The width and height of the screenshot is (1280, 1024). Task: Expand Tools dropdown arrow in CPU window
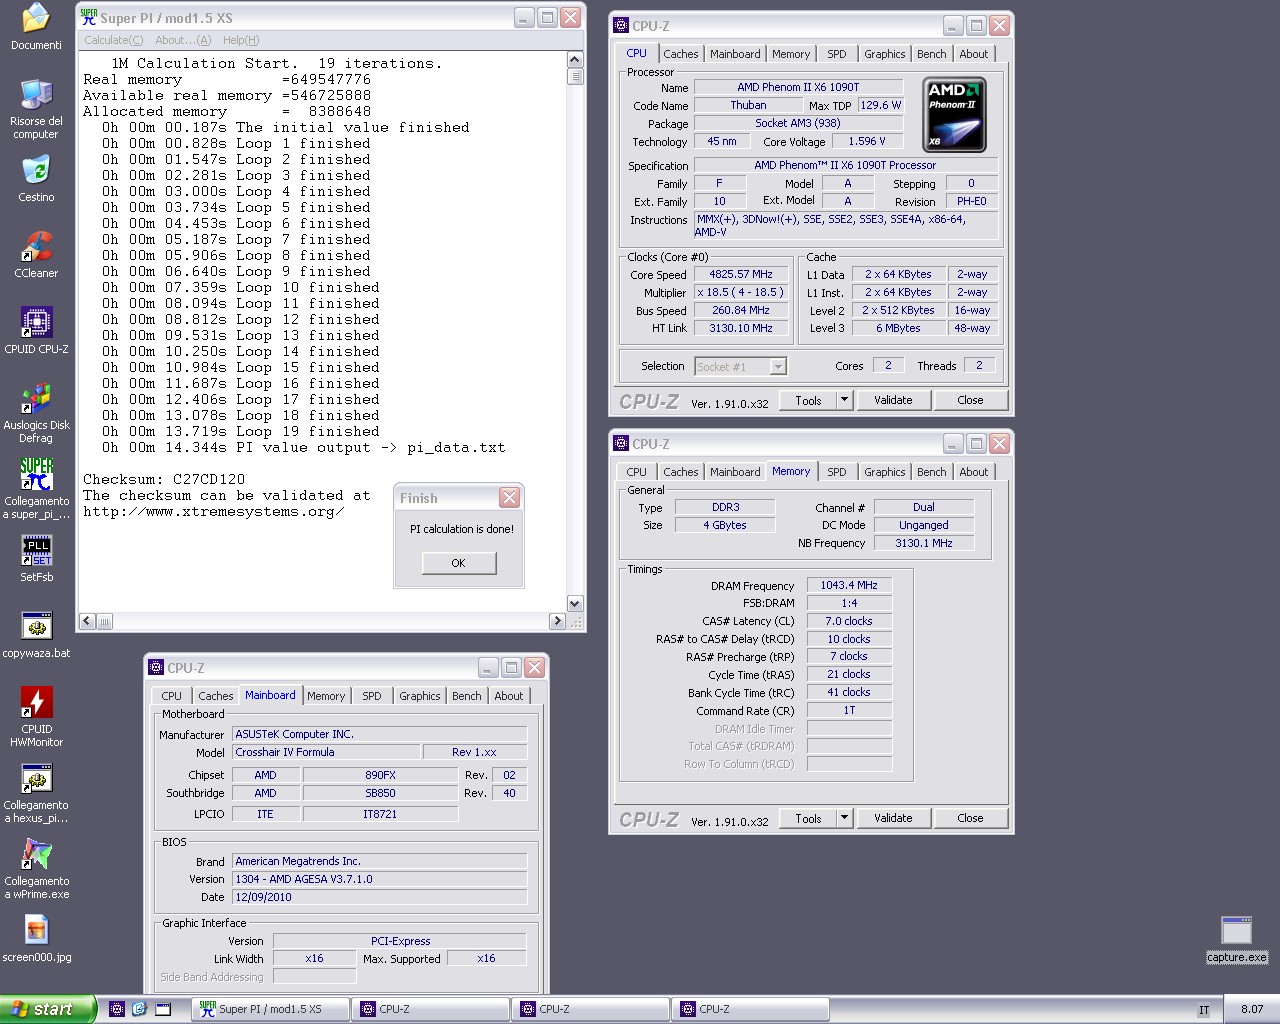click(844, 400)
